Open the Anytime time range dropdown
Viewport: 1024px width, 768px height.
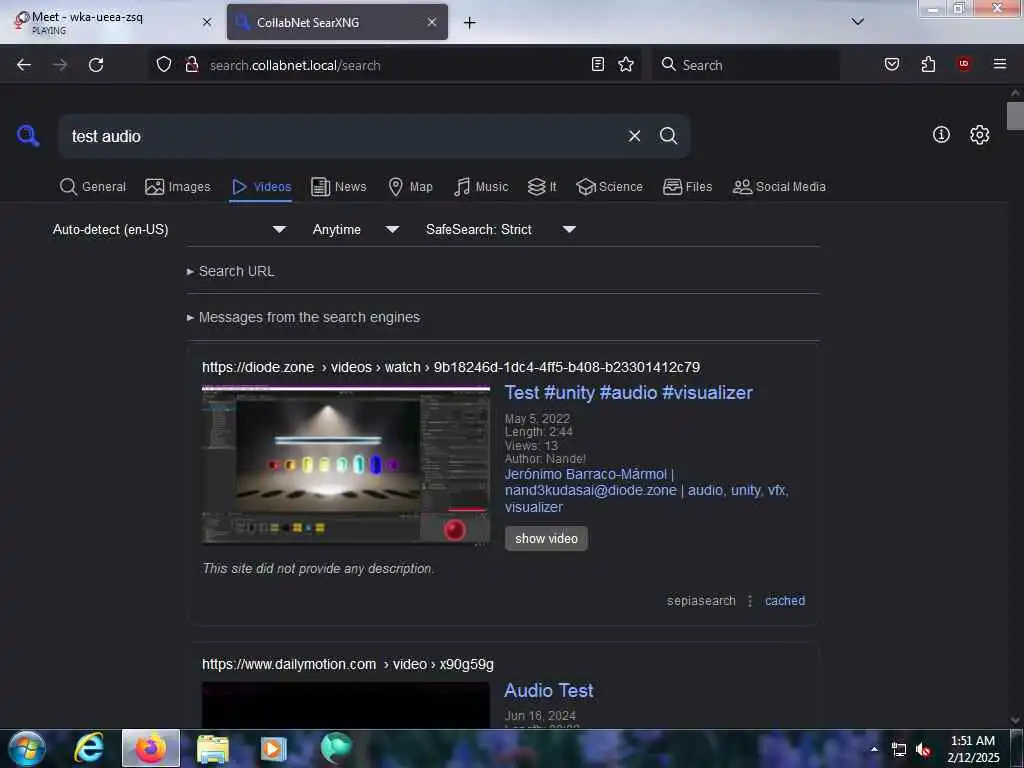tap(356, 229)
